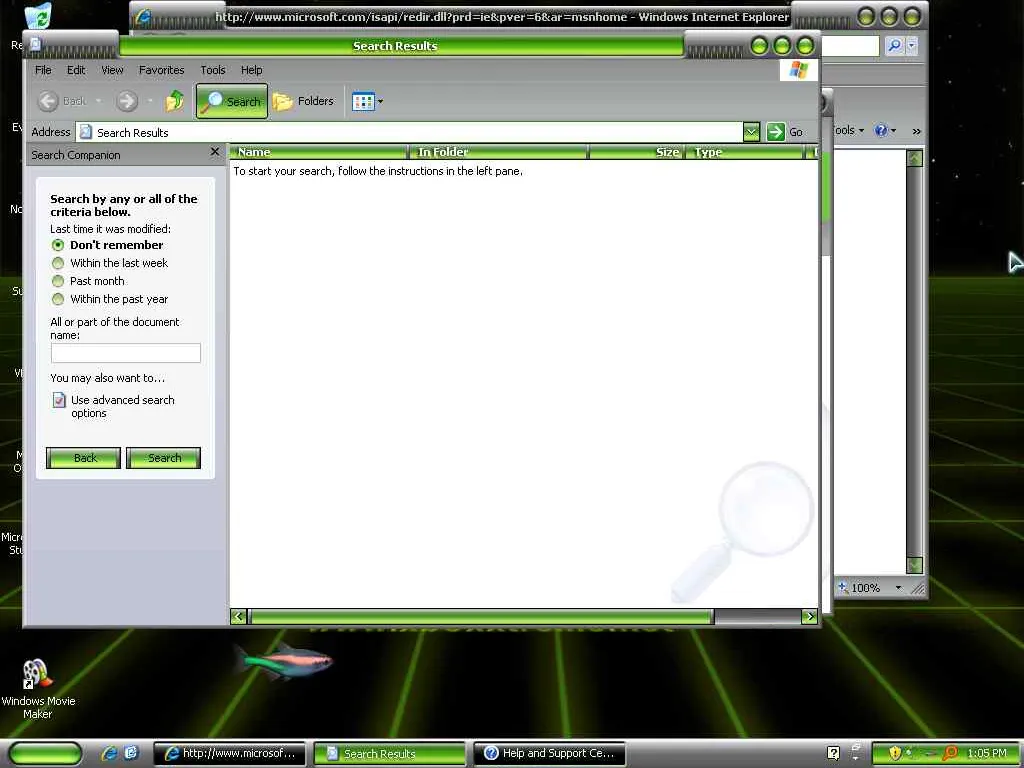Open the Views icon menu
The height and width of the screenshot is (768, 1024).
(x=363, y=101)
